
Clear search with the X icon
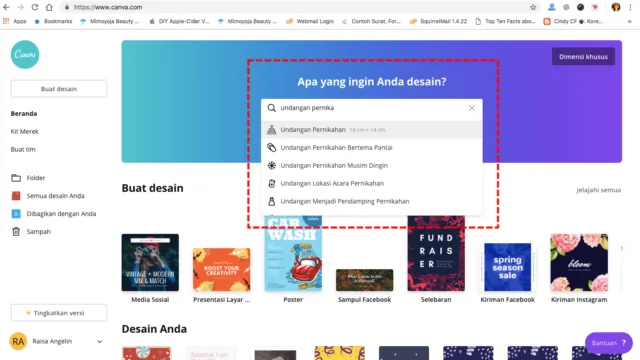click(472, 108)
